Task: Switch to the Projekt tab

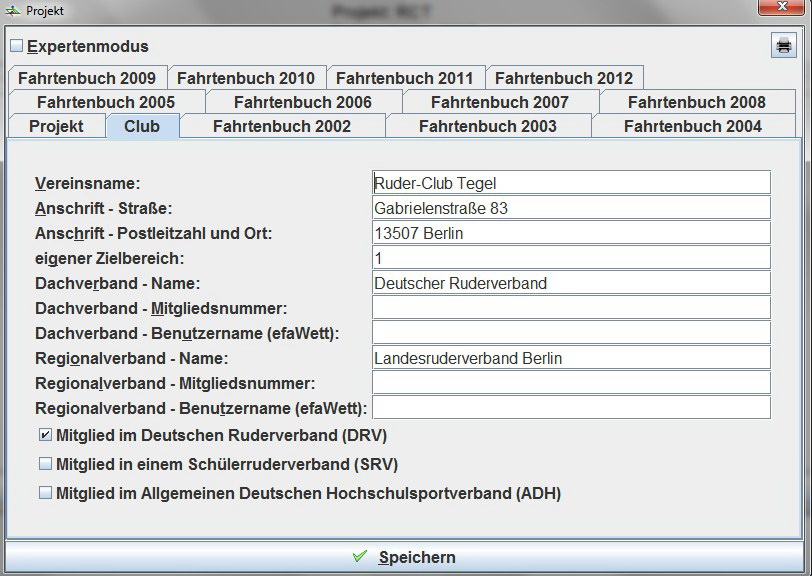Action: pyautogui.click(x=55, y=126)
